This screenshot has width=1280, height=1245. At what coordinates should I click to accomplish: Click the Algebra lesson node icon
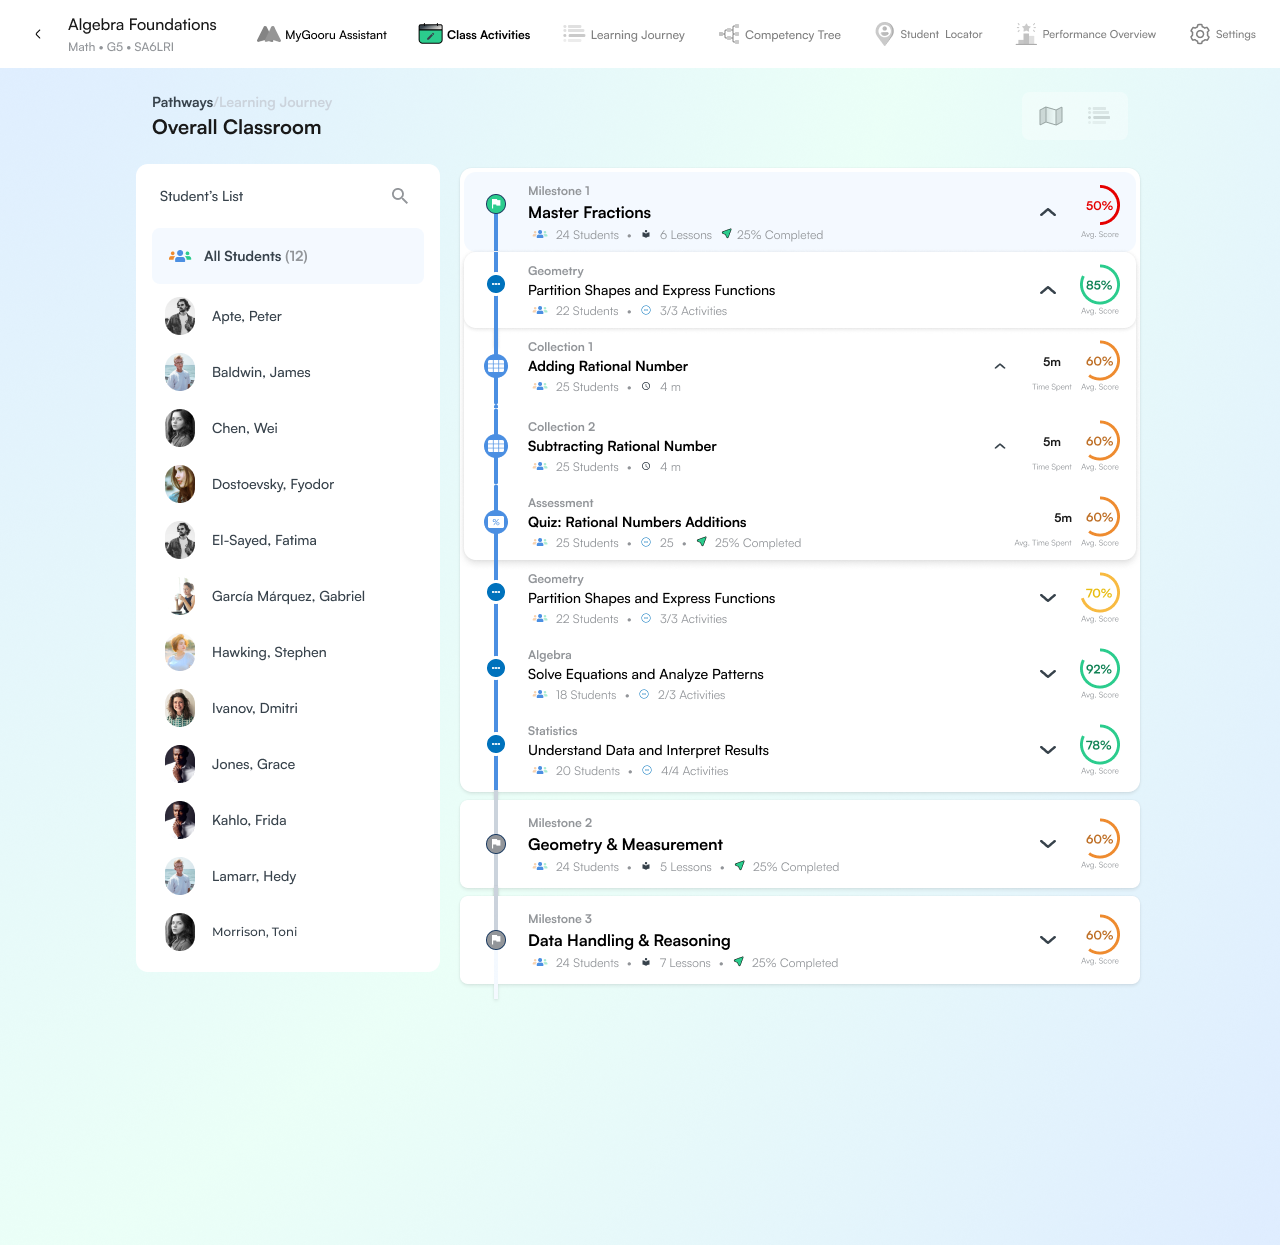496,668
